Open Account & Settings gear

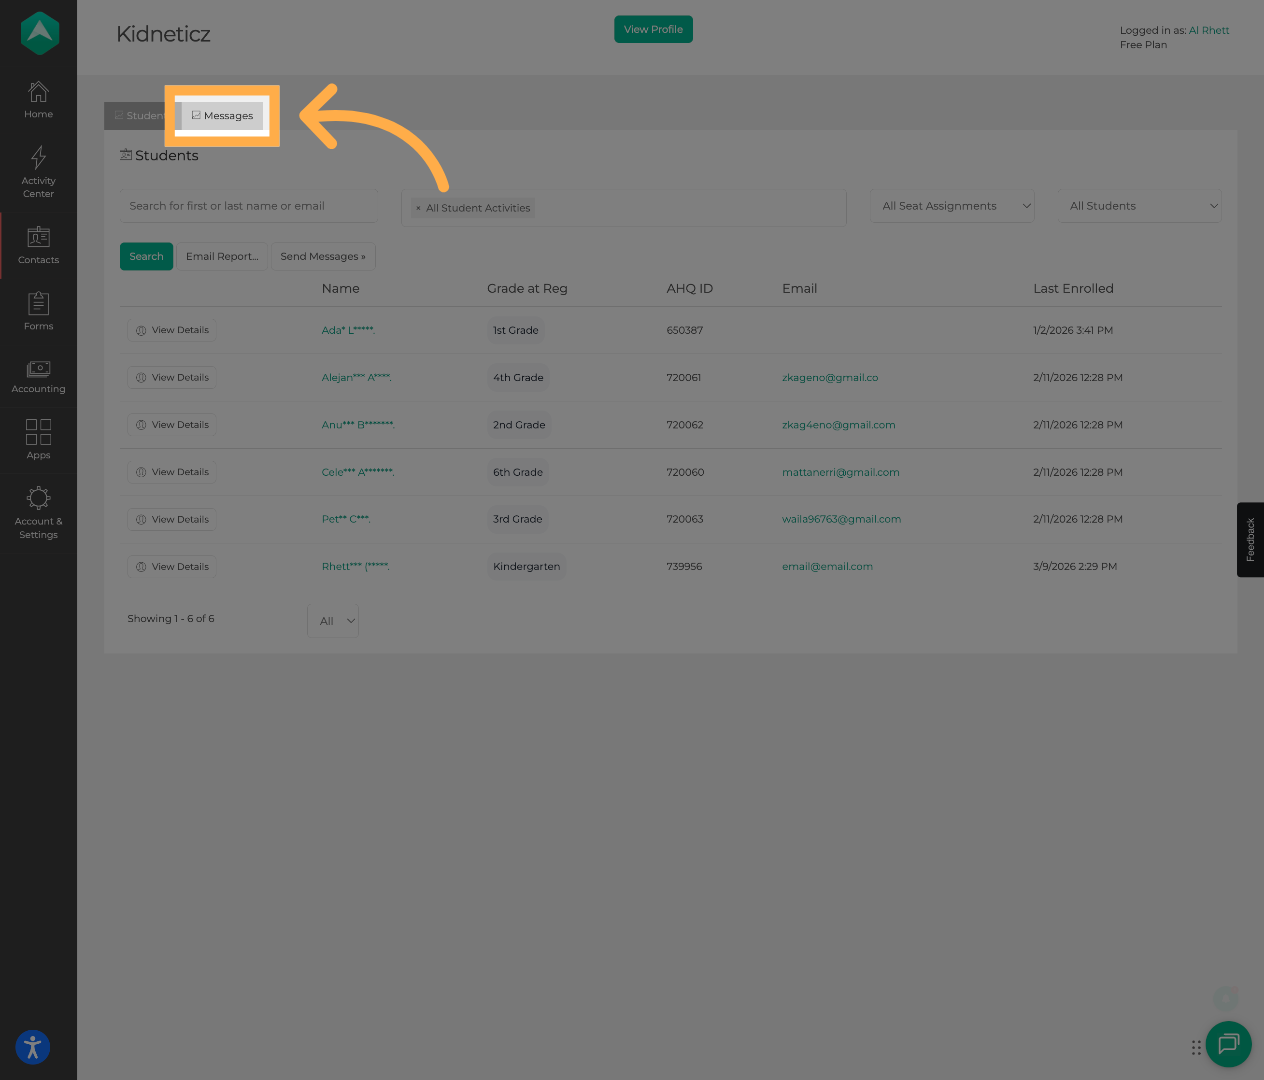(38, 511)
